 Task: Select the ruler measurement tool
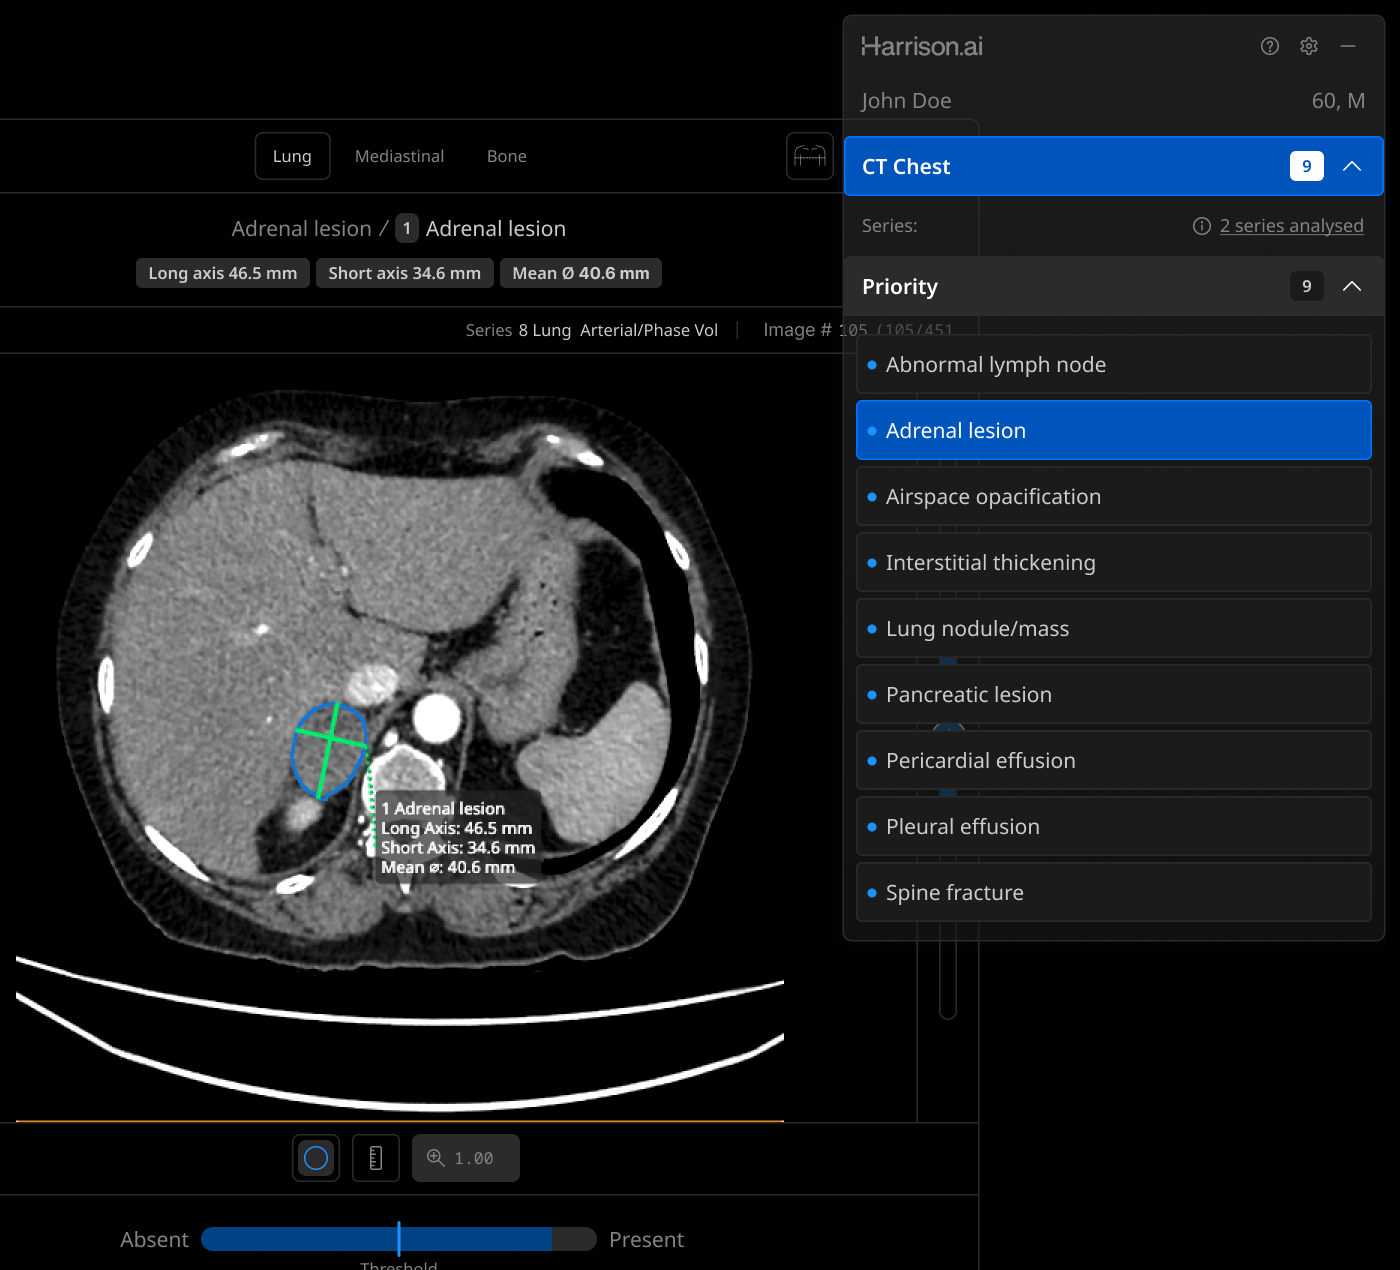pos(376,1158)
